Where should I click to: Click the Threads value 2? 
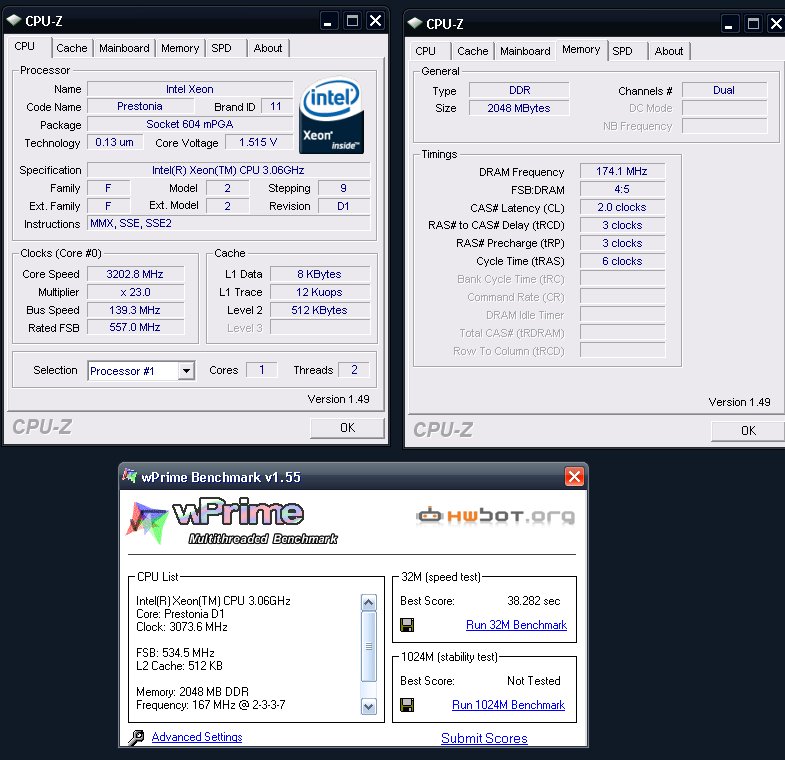coord(354,370)
